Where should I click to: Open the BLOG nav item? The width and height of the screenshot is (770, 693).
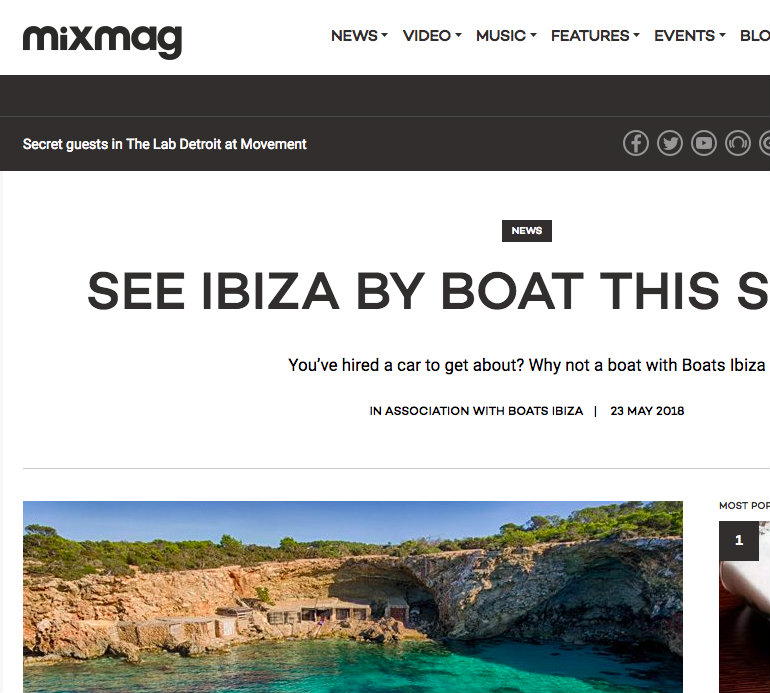755,36
